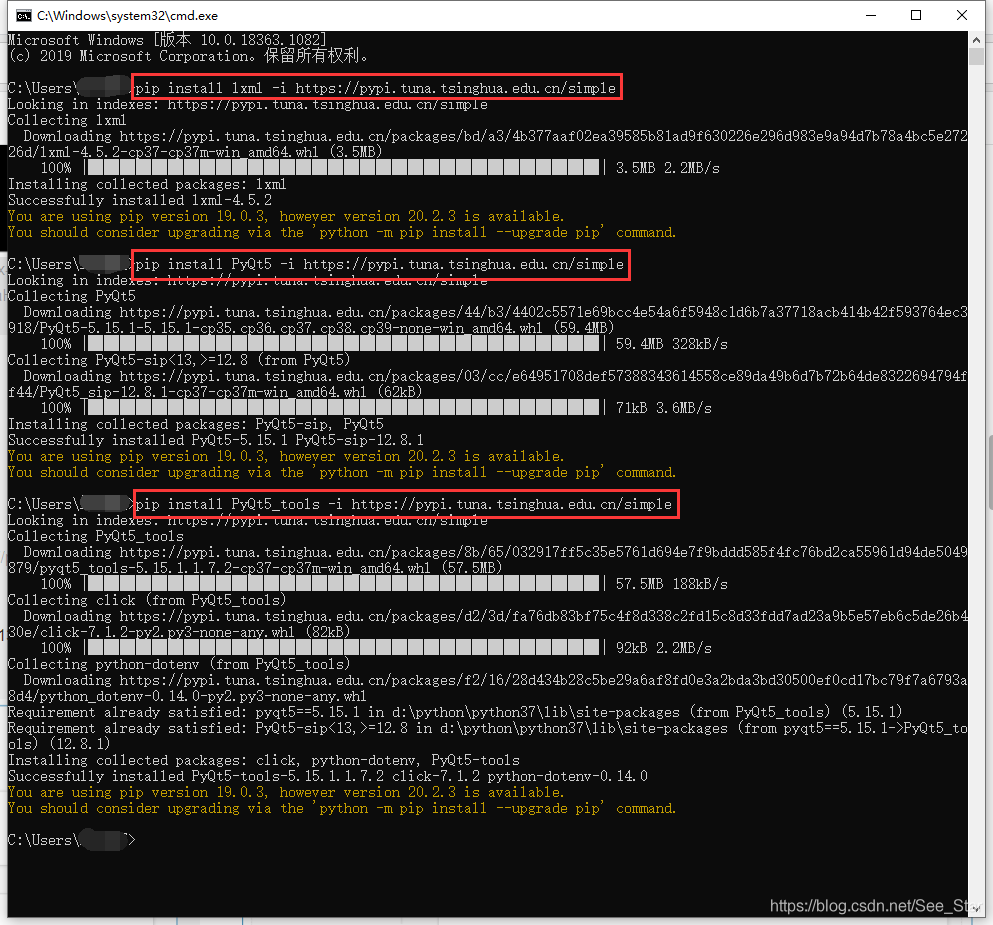Click 'Collecting PyQt5-sip<13,>=12.8' line
Image resolution: width=993 pixels, height=925 pixels.
click(179, 360)
